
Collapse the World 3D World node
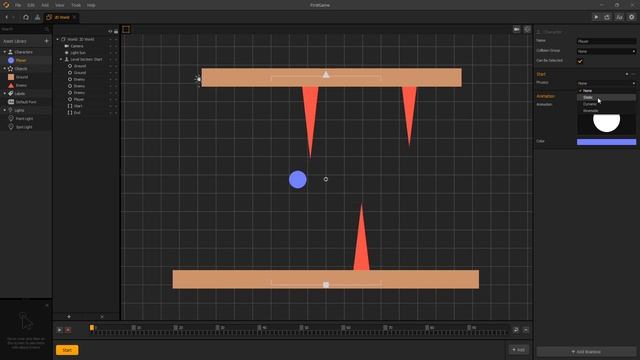click(58, 39)
